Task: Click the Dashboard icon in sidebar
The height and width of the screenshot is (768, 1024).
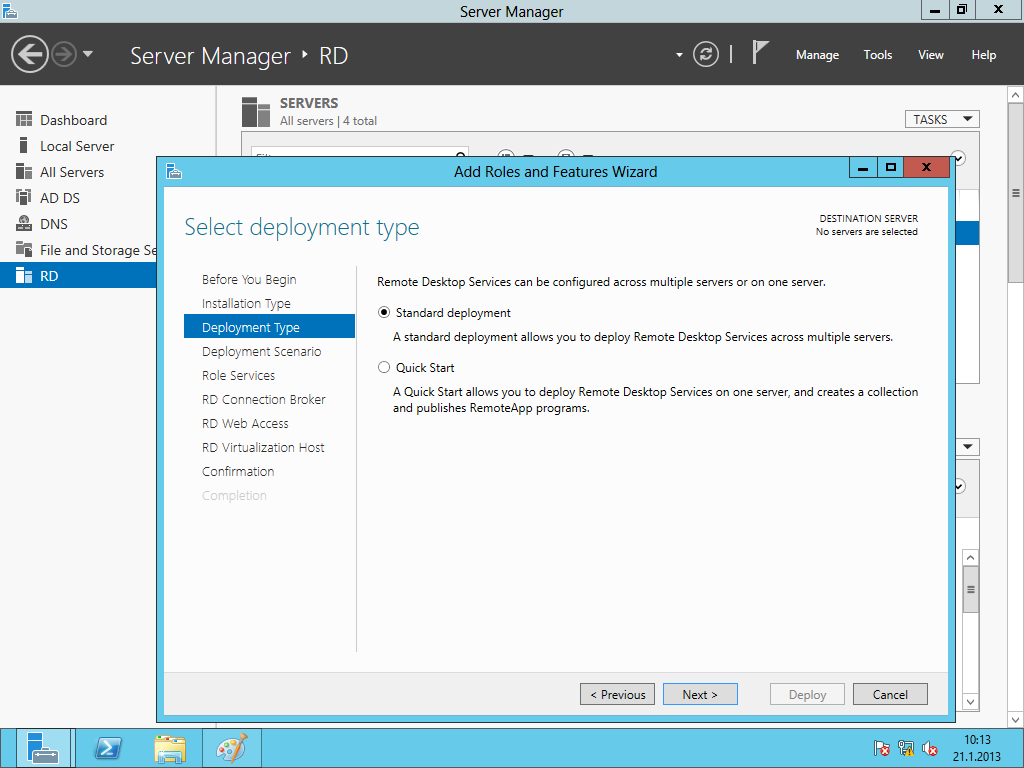Action: [24, 120]
